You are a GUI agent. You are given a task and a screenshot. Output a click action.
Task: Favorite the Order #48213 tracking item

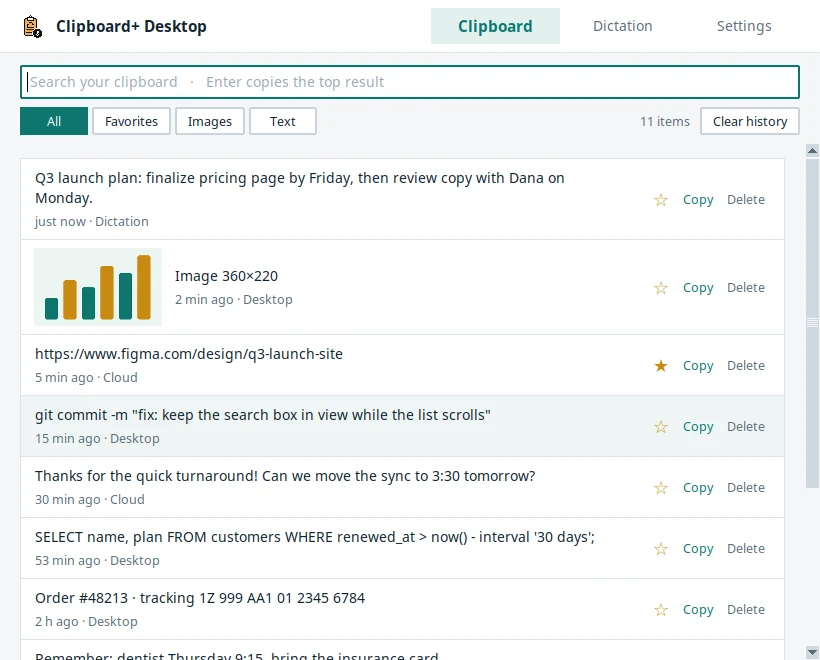[660, 610]
